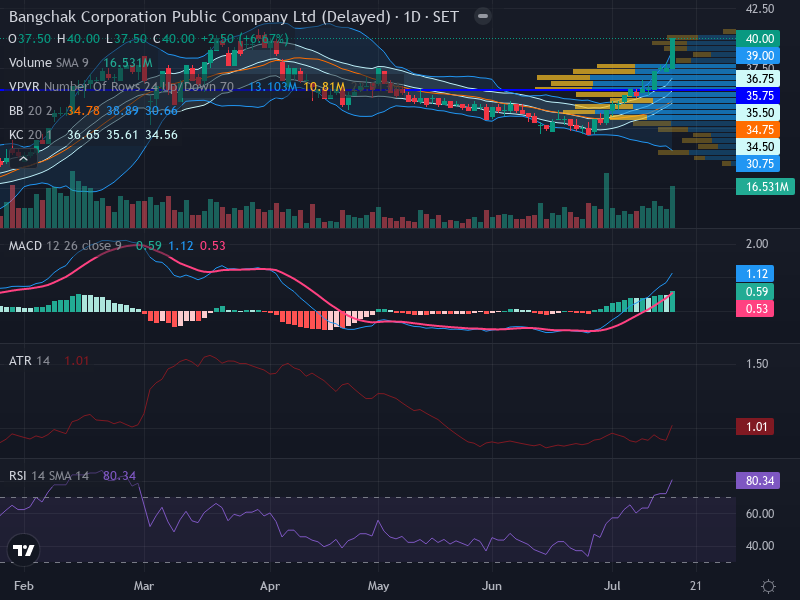Select the RSI 14 SMA 14 legend
This screenshot has width=800, height=600.
point(48,476)
